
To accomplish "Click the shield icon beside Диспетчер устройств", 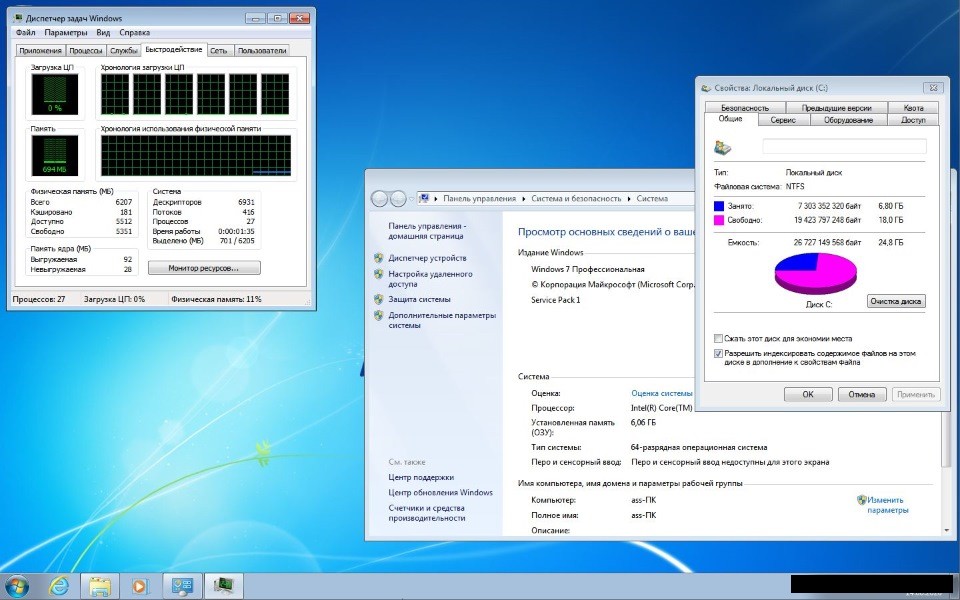I will (x=378, y=258).
